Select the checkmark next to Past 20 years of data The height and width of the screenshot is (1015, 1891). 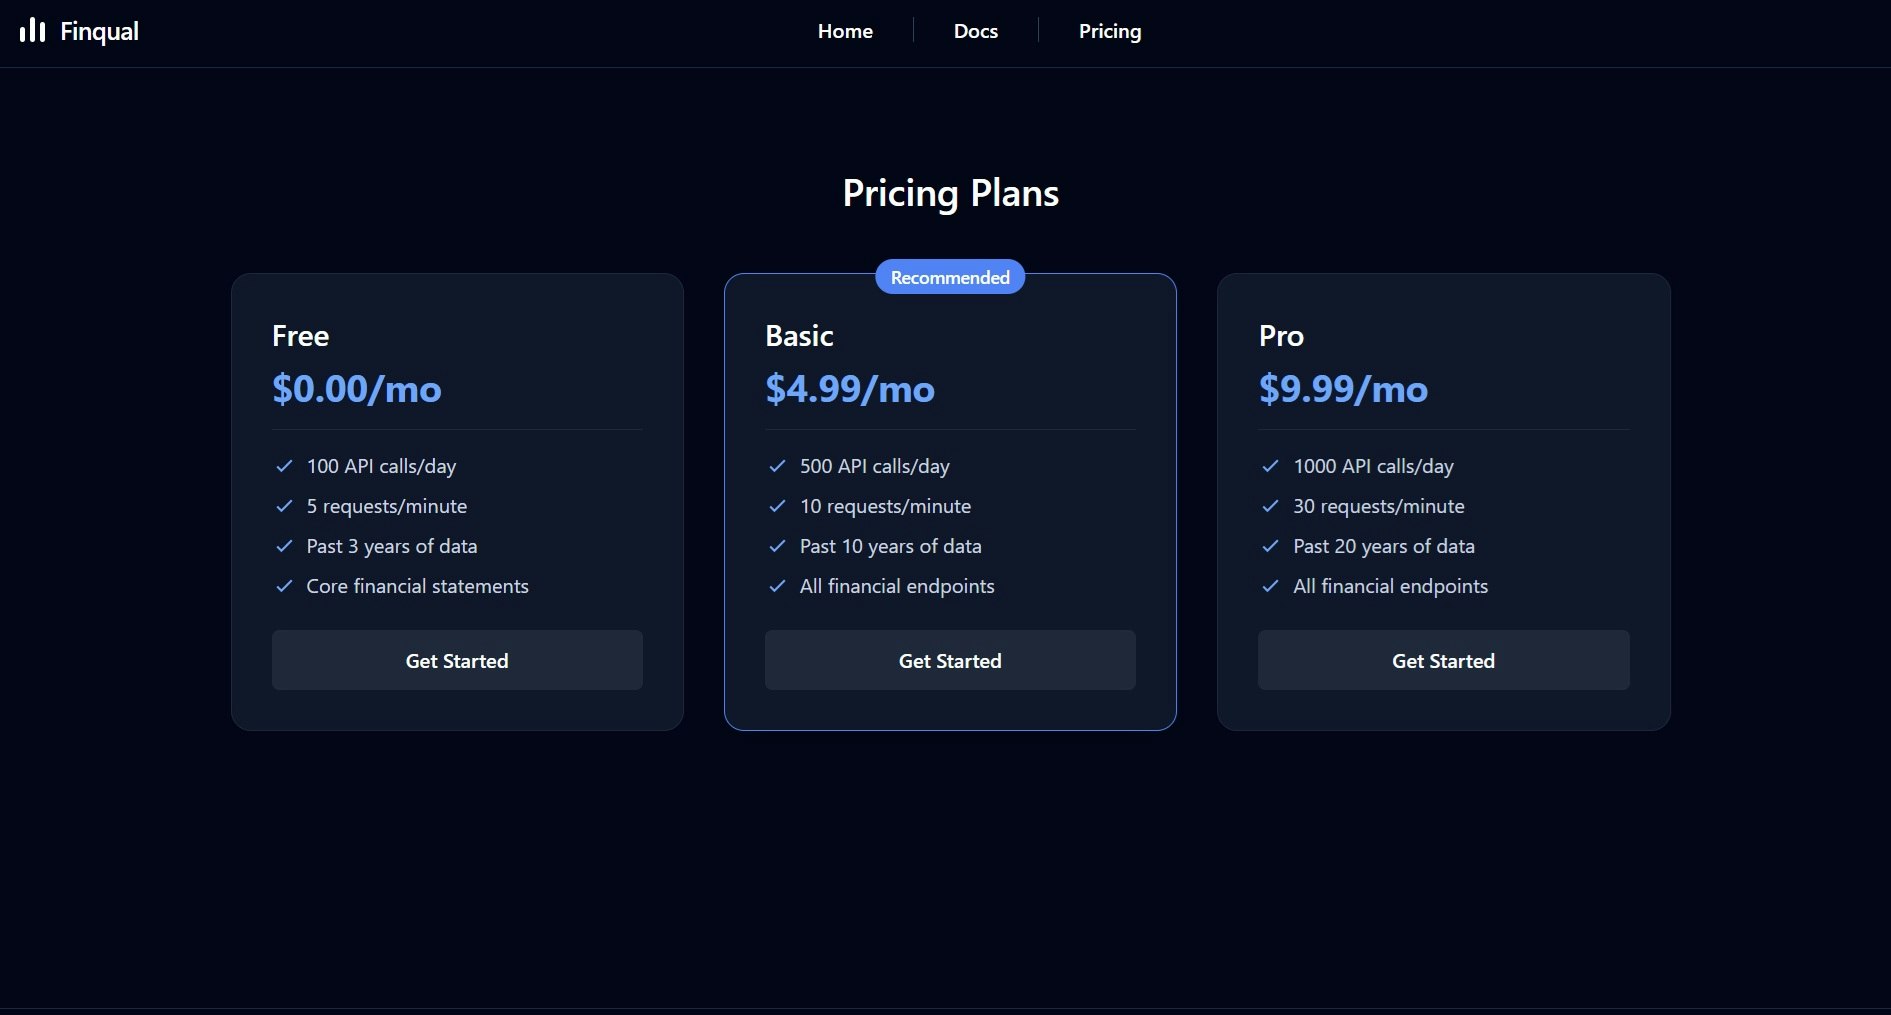(1270, 546)
